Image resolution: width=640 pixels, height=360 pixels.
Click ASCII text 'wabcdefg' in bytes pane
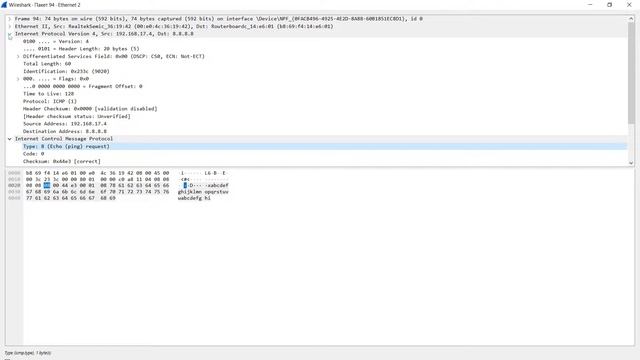[189, 198]
